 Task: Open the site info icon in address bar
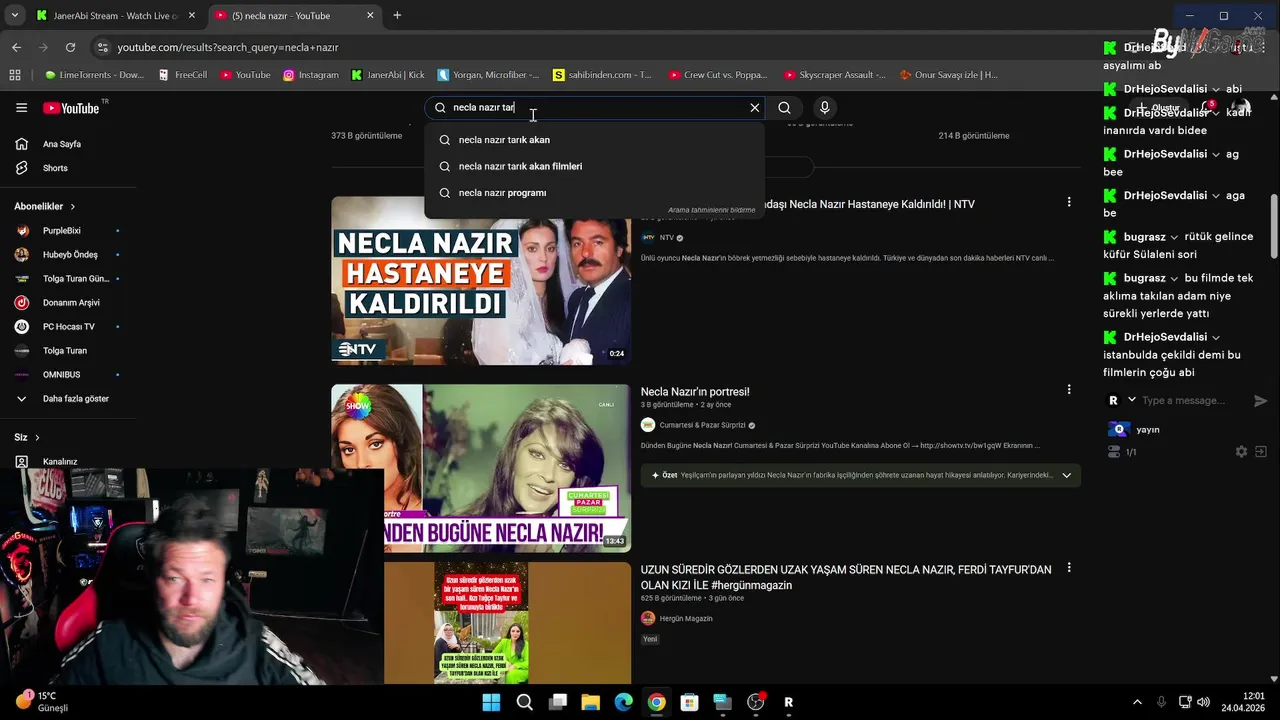pyautogui.click(x=101, y=47)
